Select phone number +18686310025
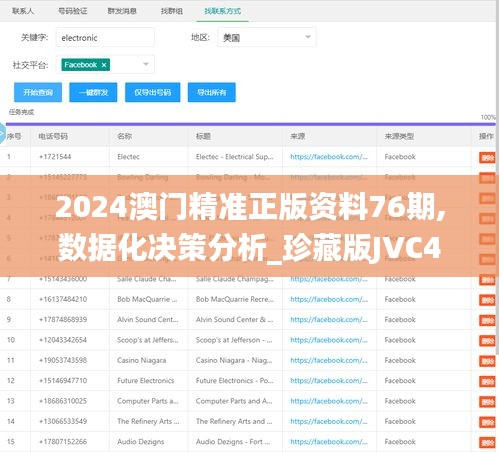This screenshot has height=452, width=499. click(63, 401)
